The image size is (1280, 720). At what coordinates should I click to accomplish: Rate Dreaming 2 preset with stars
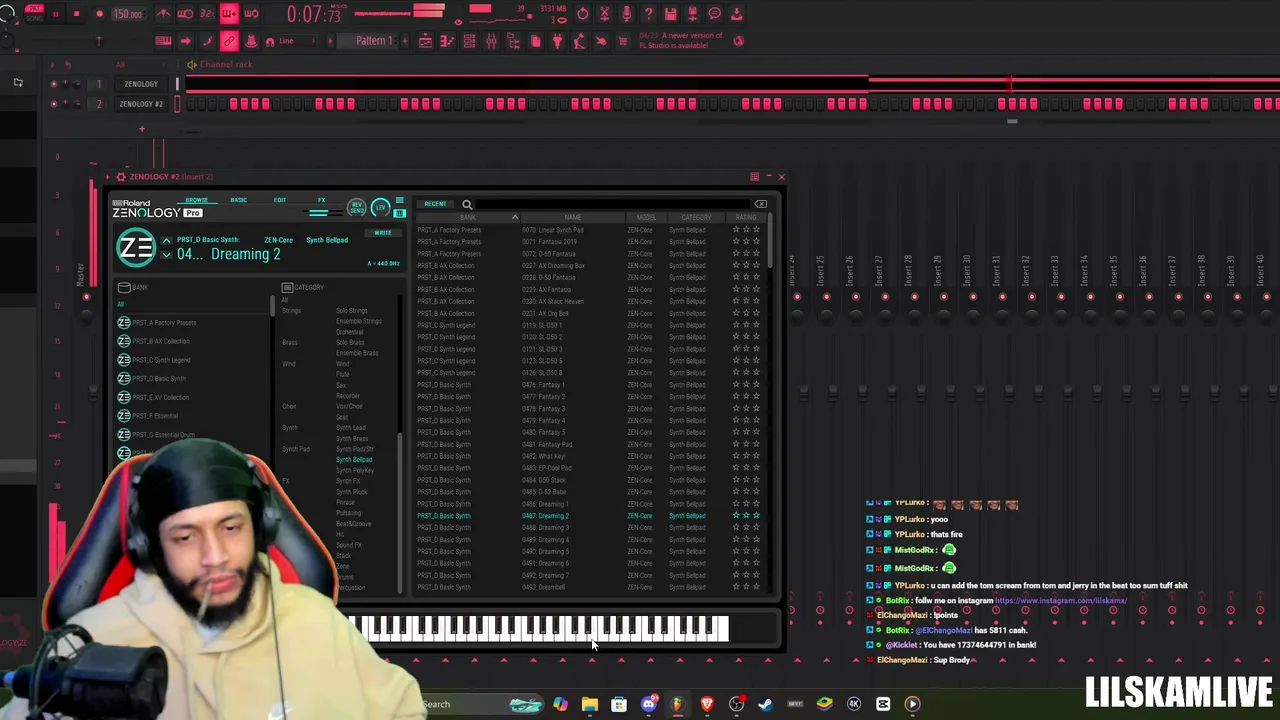pyautogui.click(x=746, y=516)
